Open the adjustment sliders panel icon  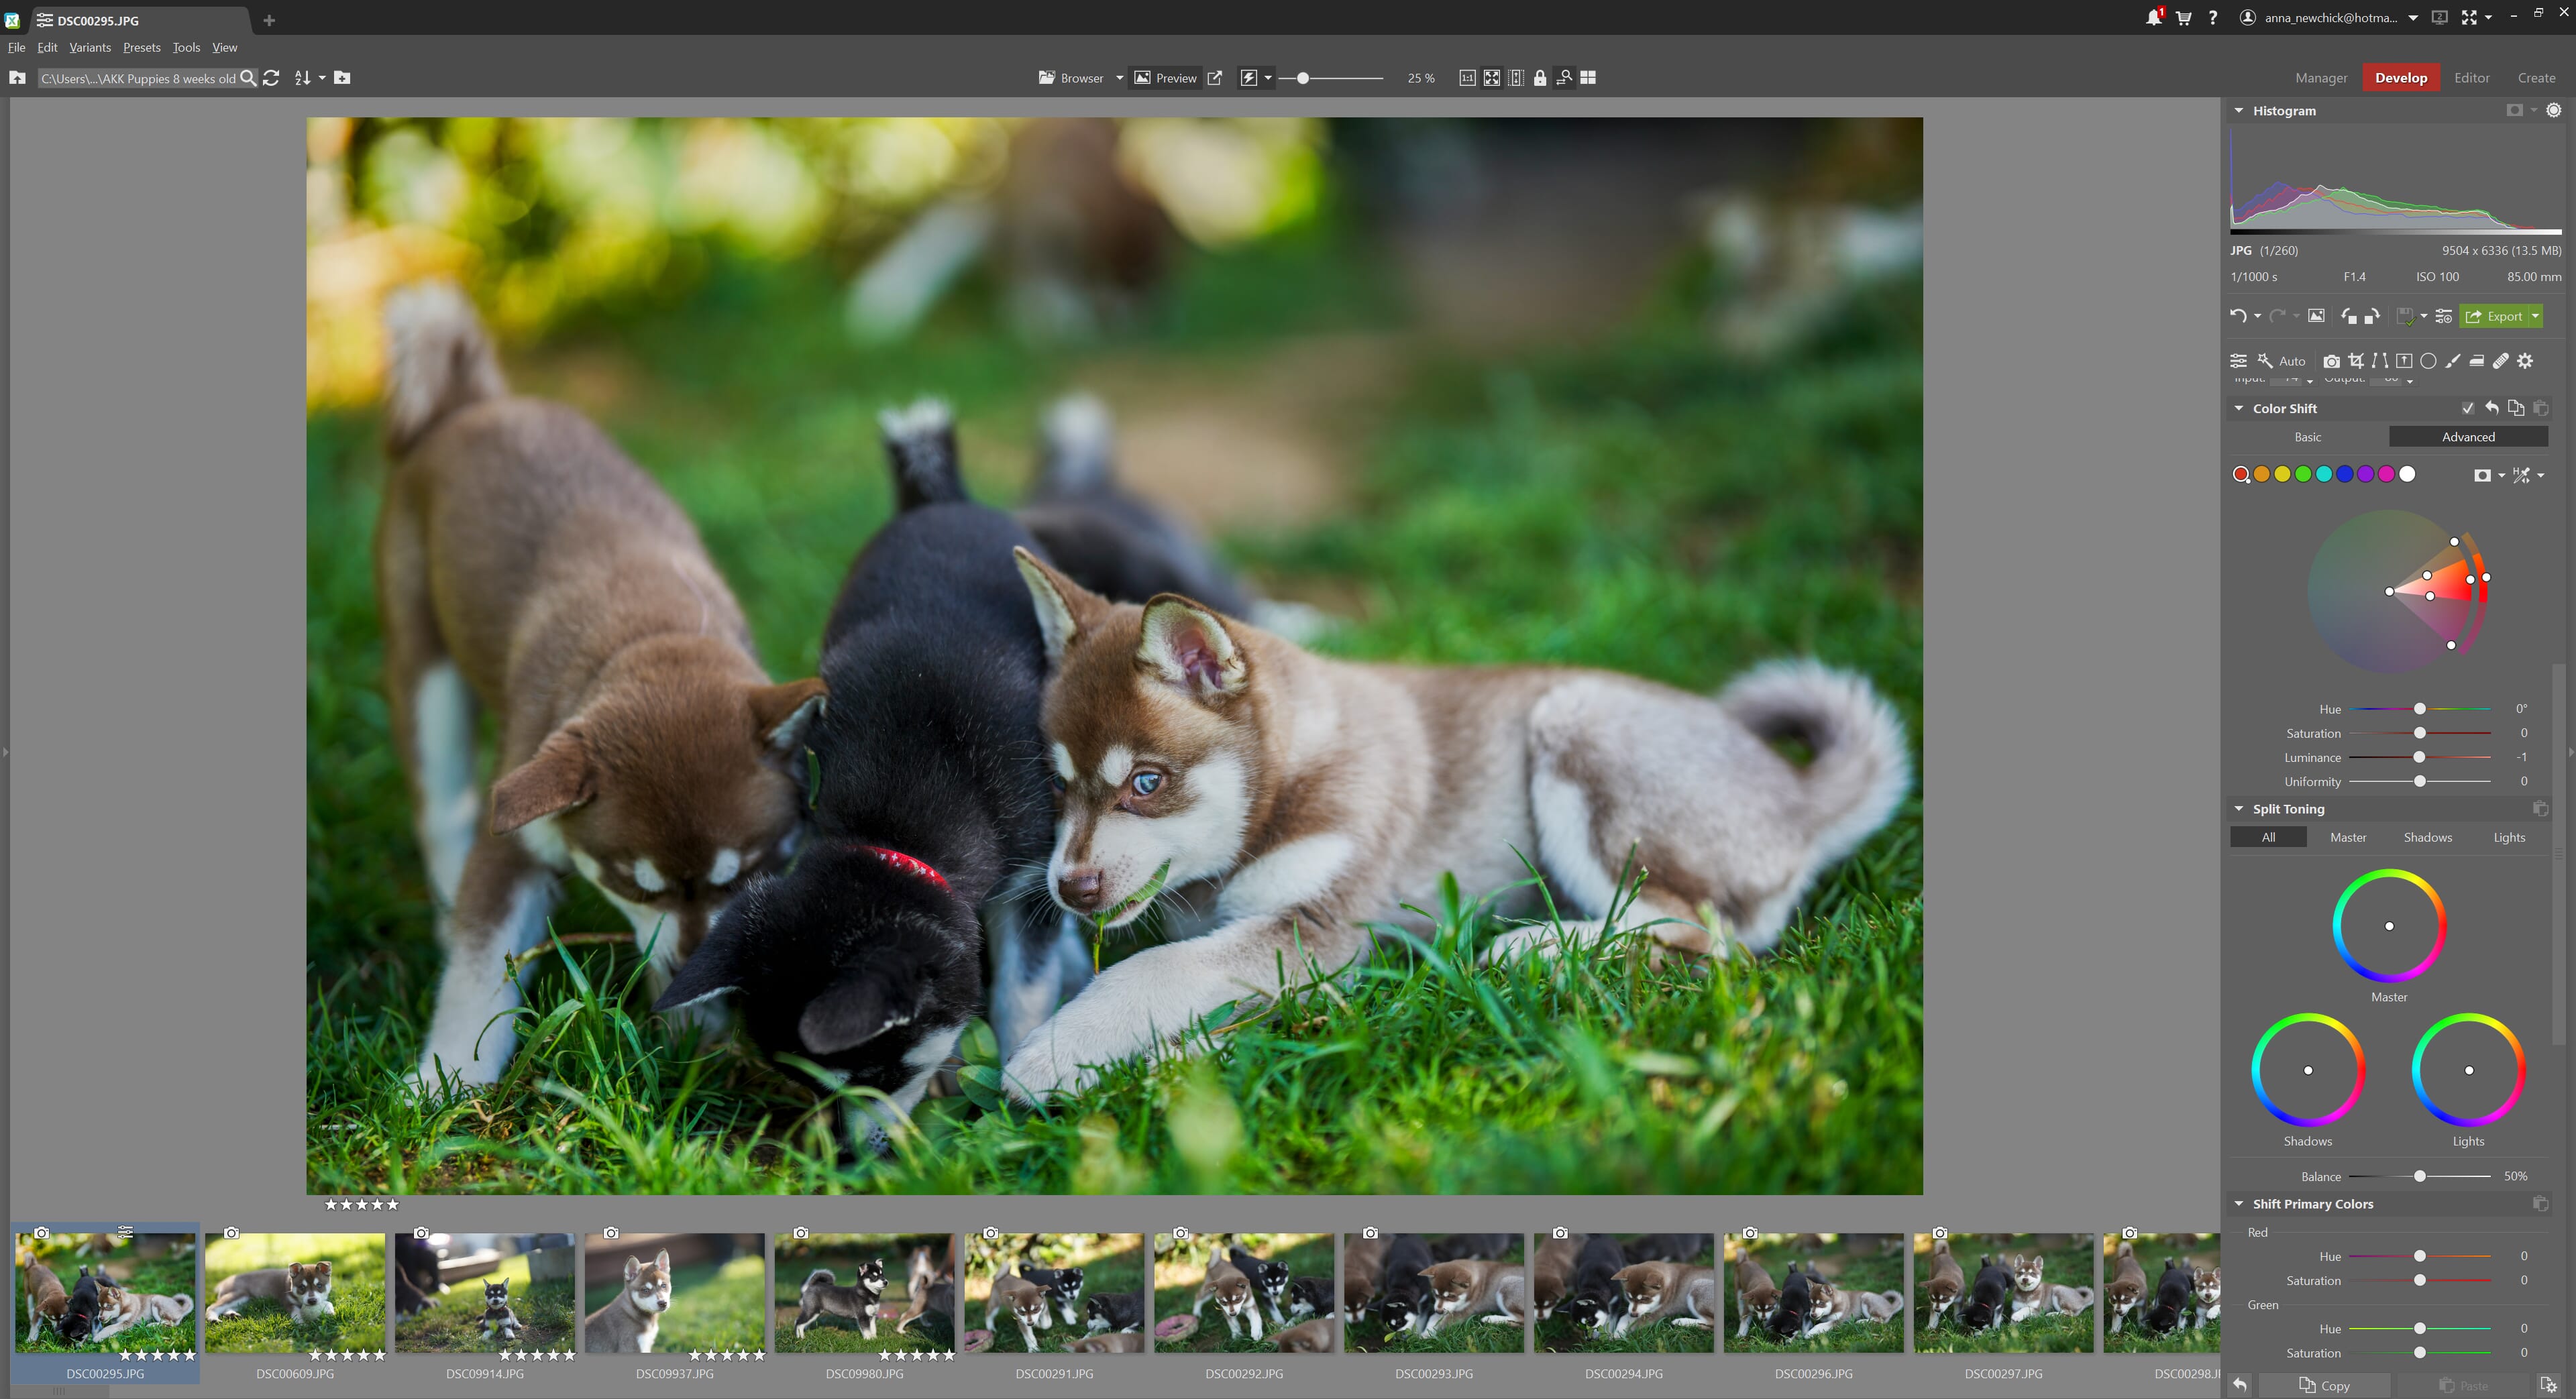(2238, 361)
